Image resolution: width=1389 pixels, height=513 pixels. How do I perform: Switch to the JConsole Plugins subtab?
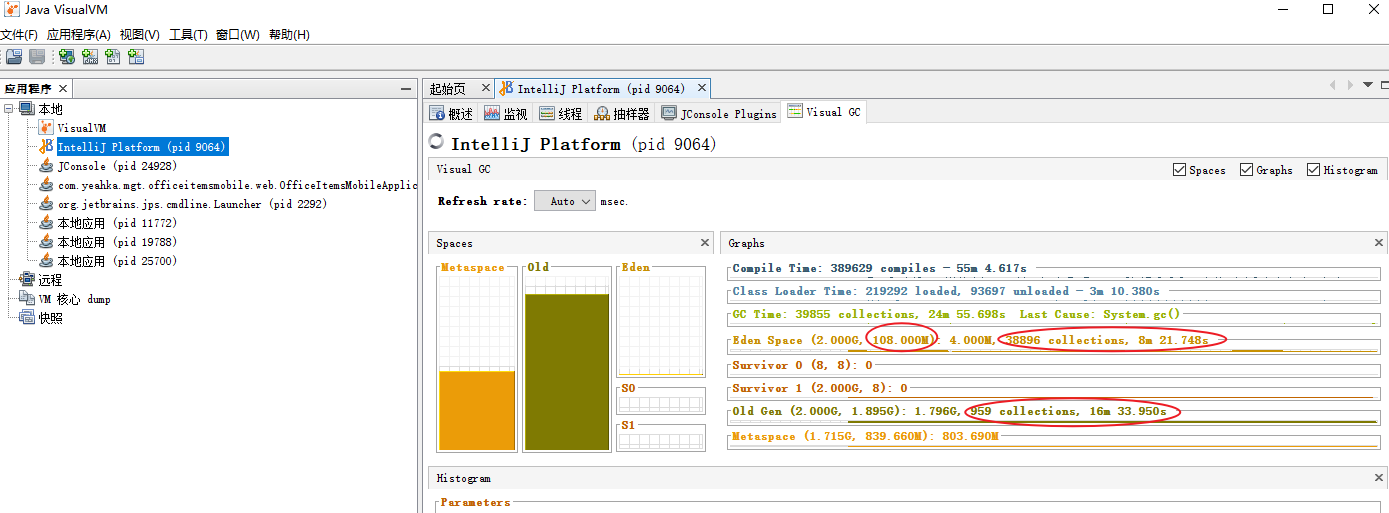(x=719, y=114)
